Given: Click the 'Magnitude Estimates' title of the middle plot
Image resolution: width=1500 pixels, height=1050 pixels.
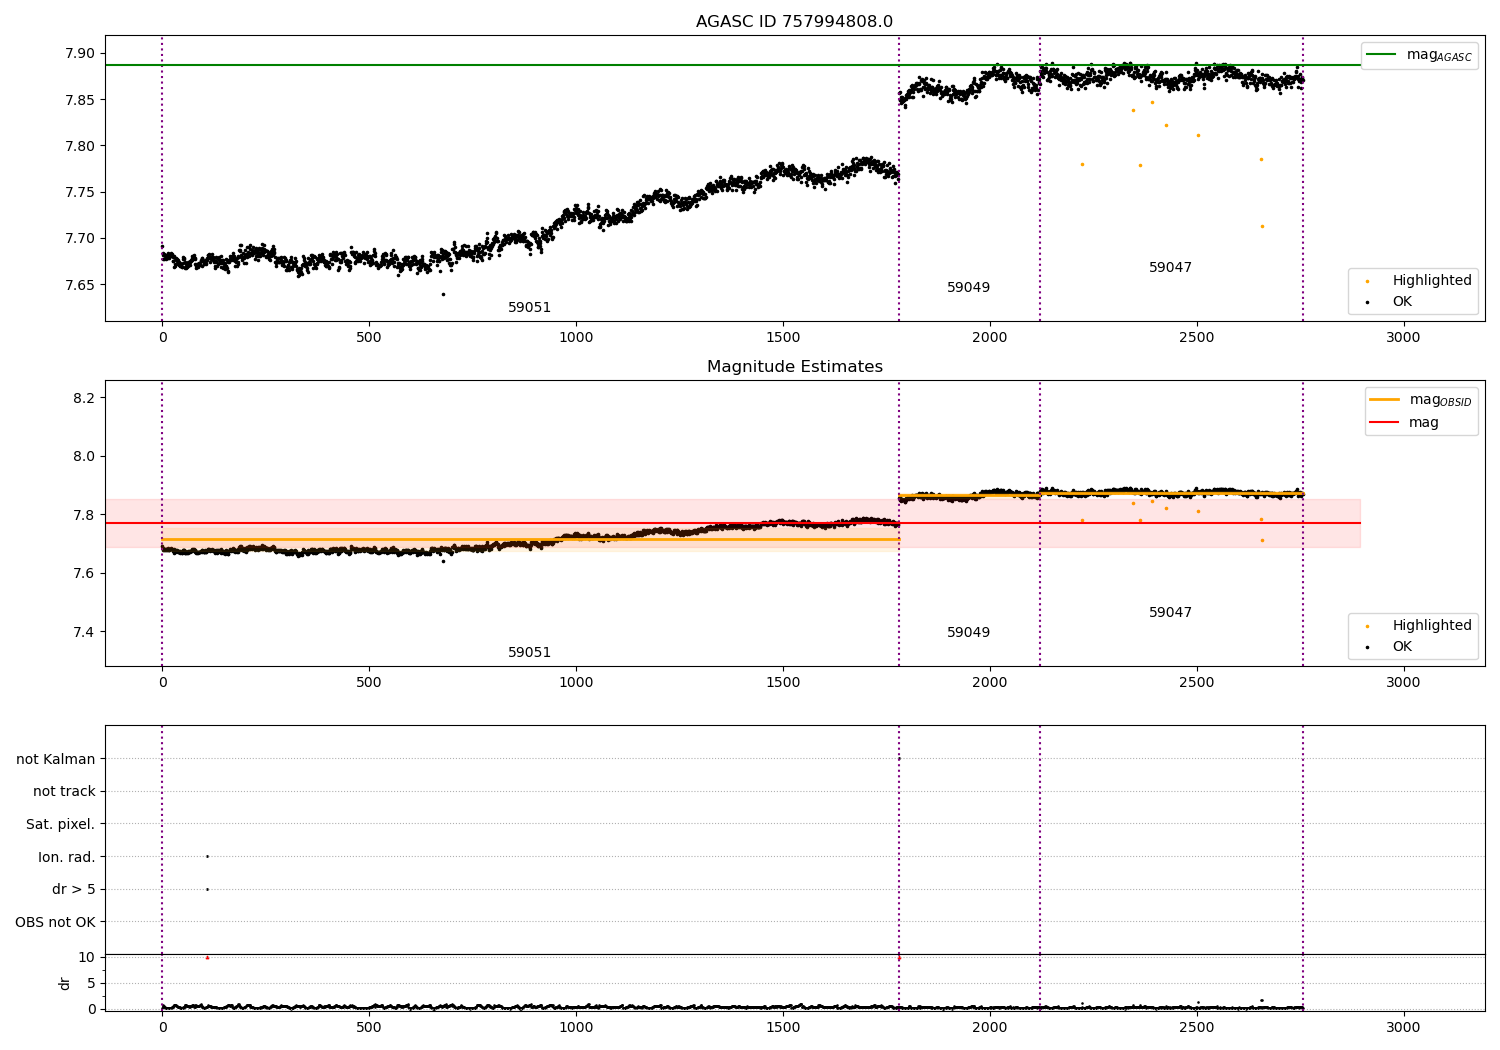Looking at the screenshot, I should point(794,367).
